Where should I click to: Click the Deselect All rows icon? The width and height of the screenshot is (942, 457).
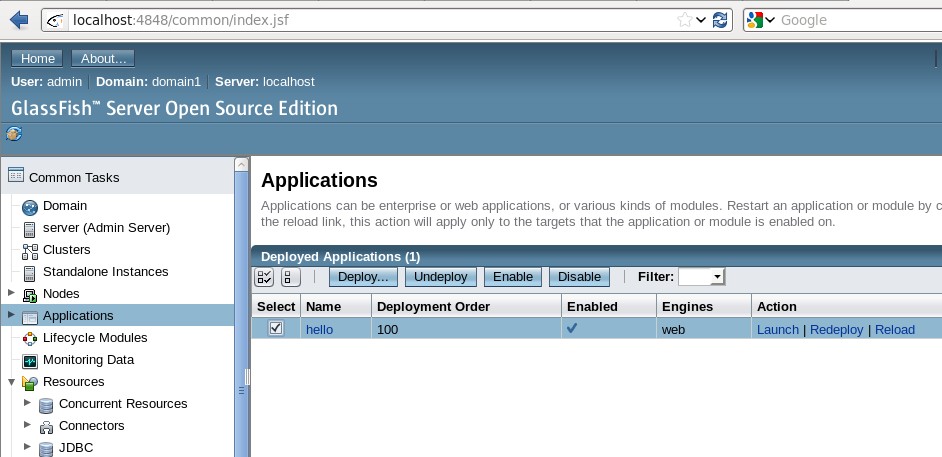click(x=291, y=277)
